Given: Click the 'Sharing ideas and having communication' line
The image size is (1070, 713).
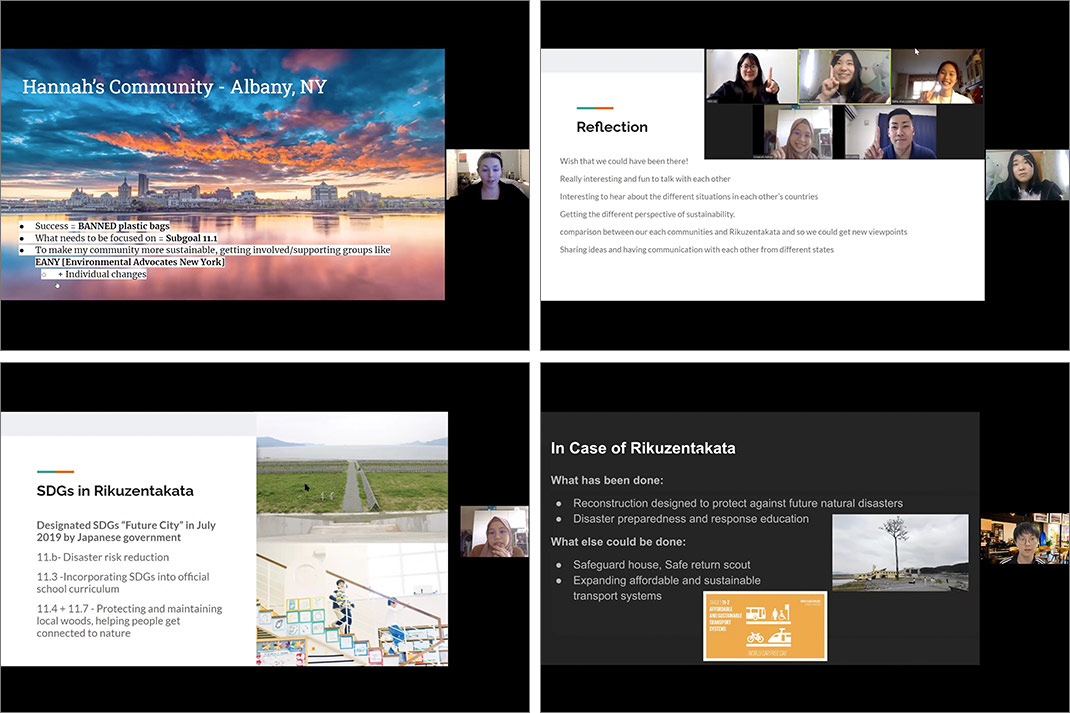Looking at the screenshot, I should tap(696, 250).
